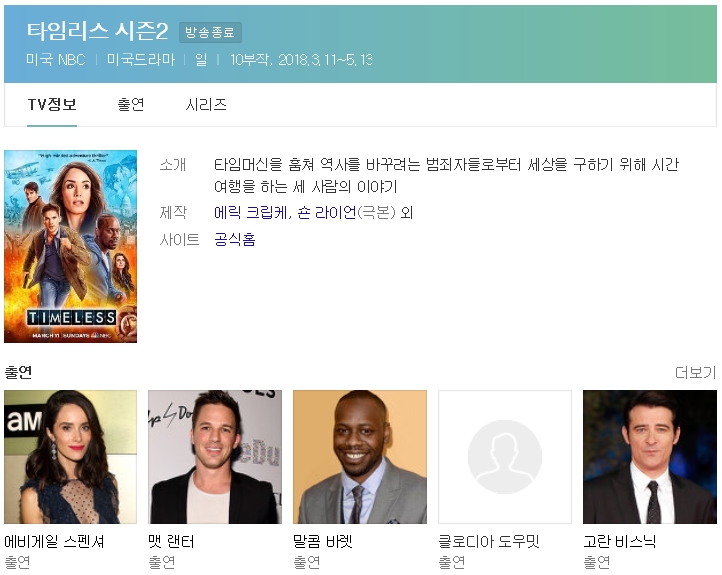Open the 말콤 바렛 cast photo

360,457
